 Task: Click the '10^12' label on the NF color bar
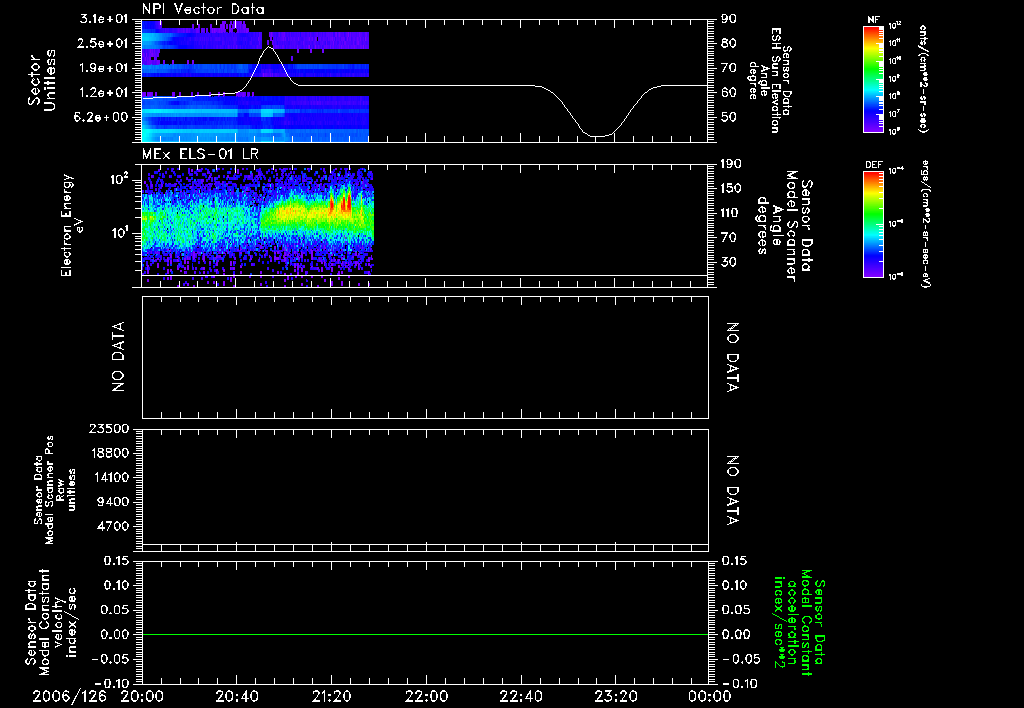(895, 26)
